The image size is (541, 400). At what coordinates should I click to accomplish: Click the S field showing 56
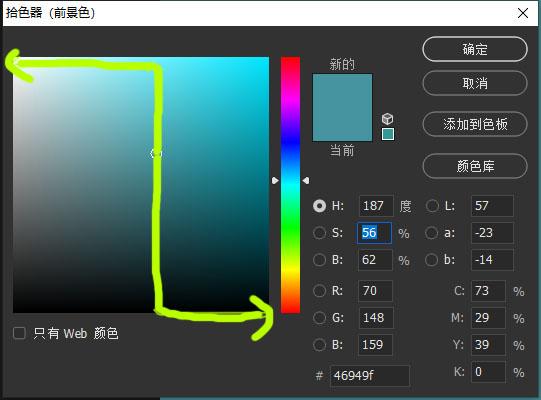374,233
